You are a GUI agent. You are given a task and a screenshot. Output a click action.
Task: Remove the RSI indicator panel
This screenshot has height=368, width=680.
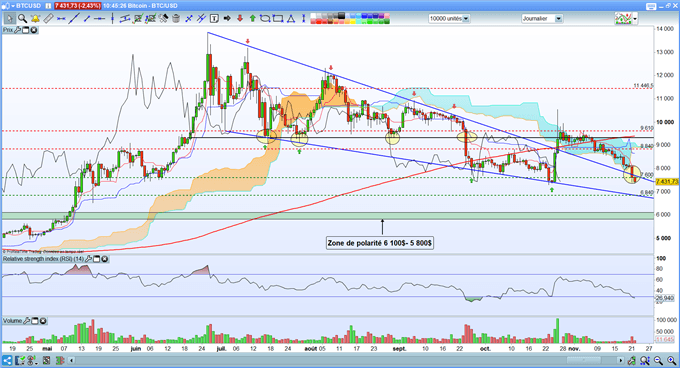pyautogui.click(x=105, y=259)
